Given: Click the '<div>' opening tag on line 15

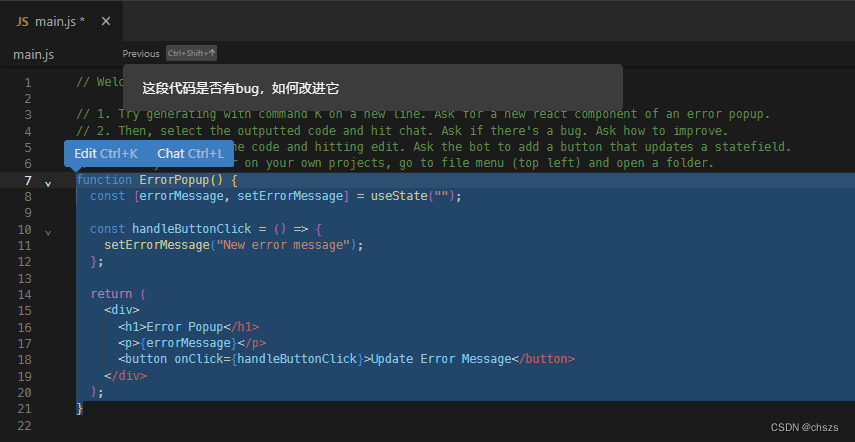Looking at the screenshot, I should (122, 310).
